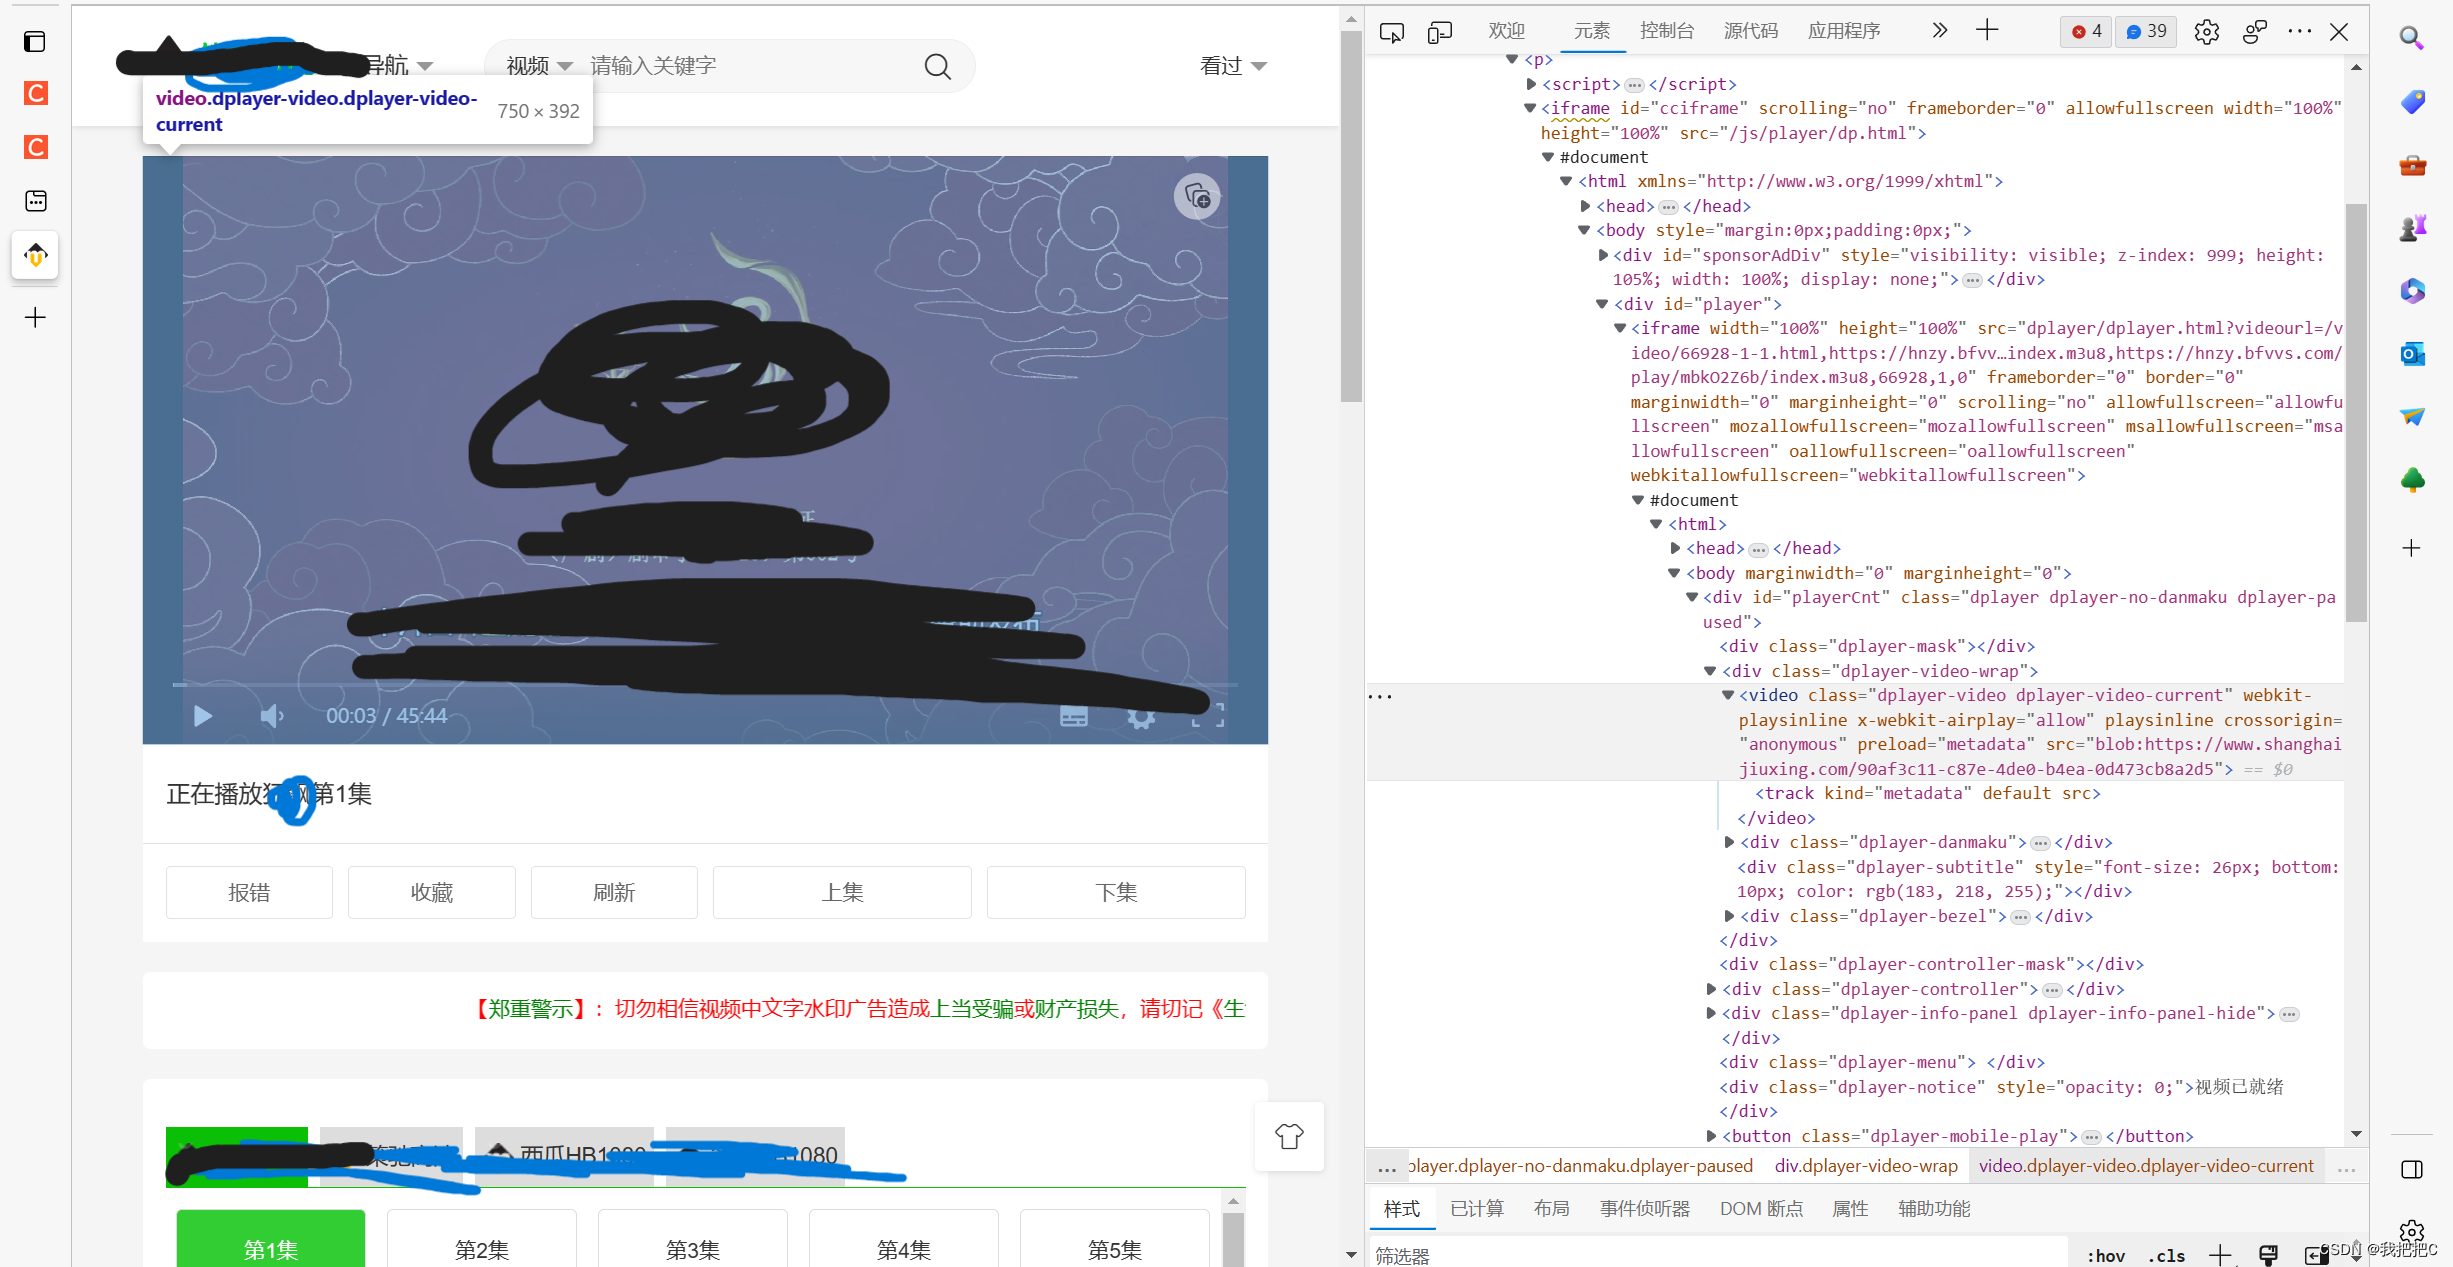Go to next episode 下集

click(1116, 892)
